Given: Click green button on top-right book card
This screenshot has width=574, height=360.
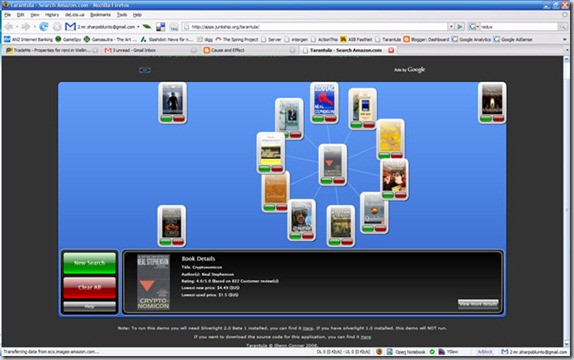Looking at the screenshot, I should pyautogui.click(x=486, y=119).
